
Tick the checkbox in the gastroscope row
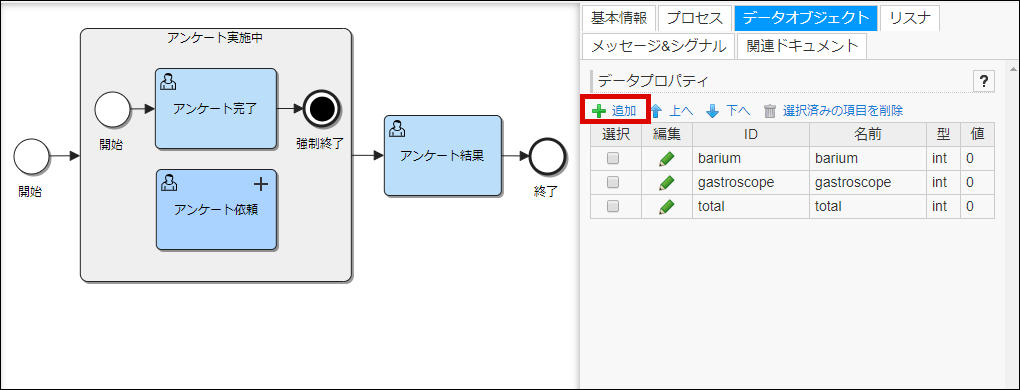click(x=613, y=183)
